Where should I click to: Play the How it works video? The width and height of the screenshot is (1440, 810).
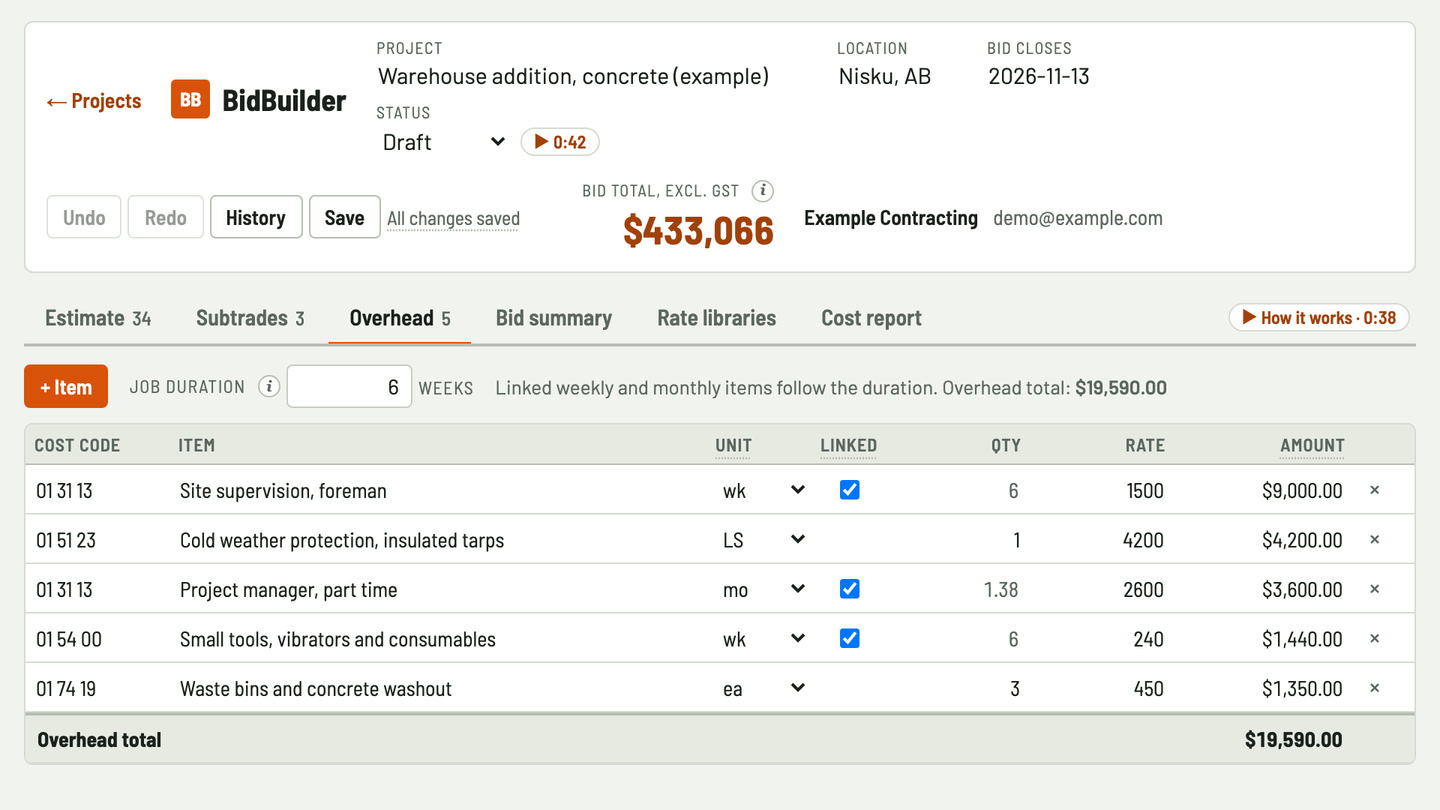[1319, 317]
